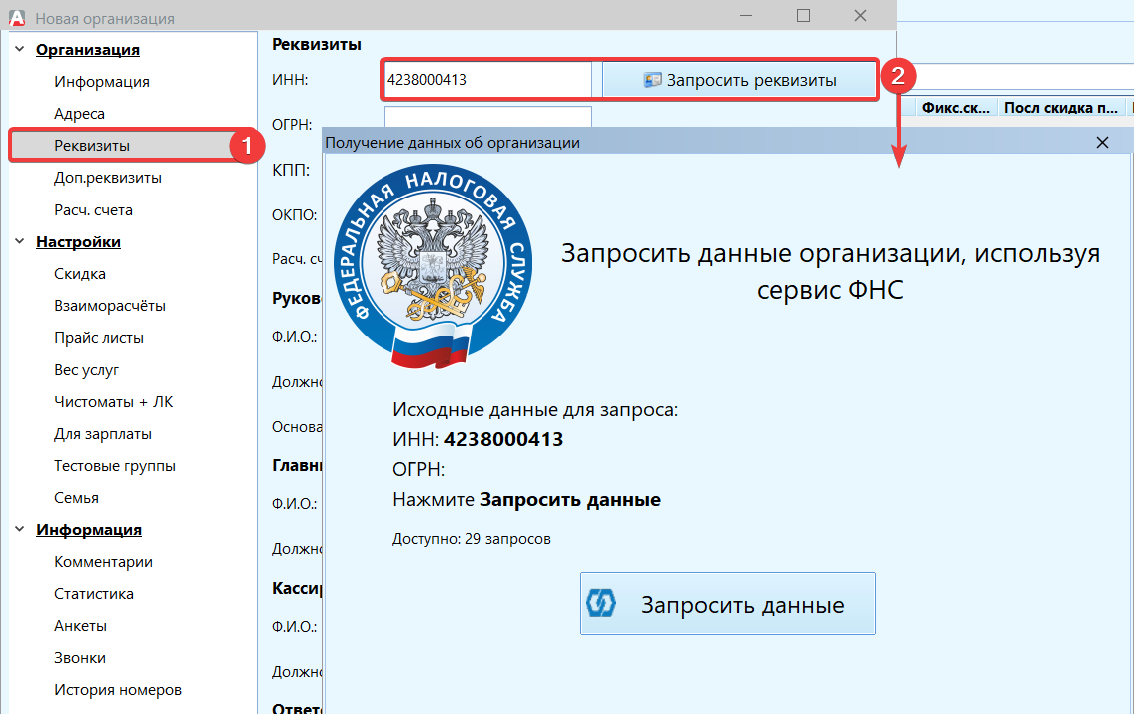Open the Информация item under Организация
The width and height of the screenshot is (1134, 714).
[x=102, y=82]
